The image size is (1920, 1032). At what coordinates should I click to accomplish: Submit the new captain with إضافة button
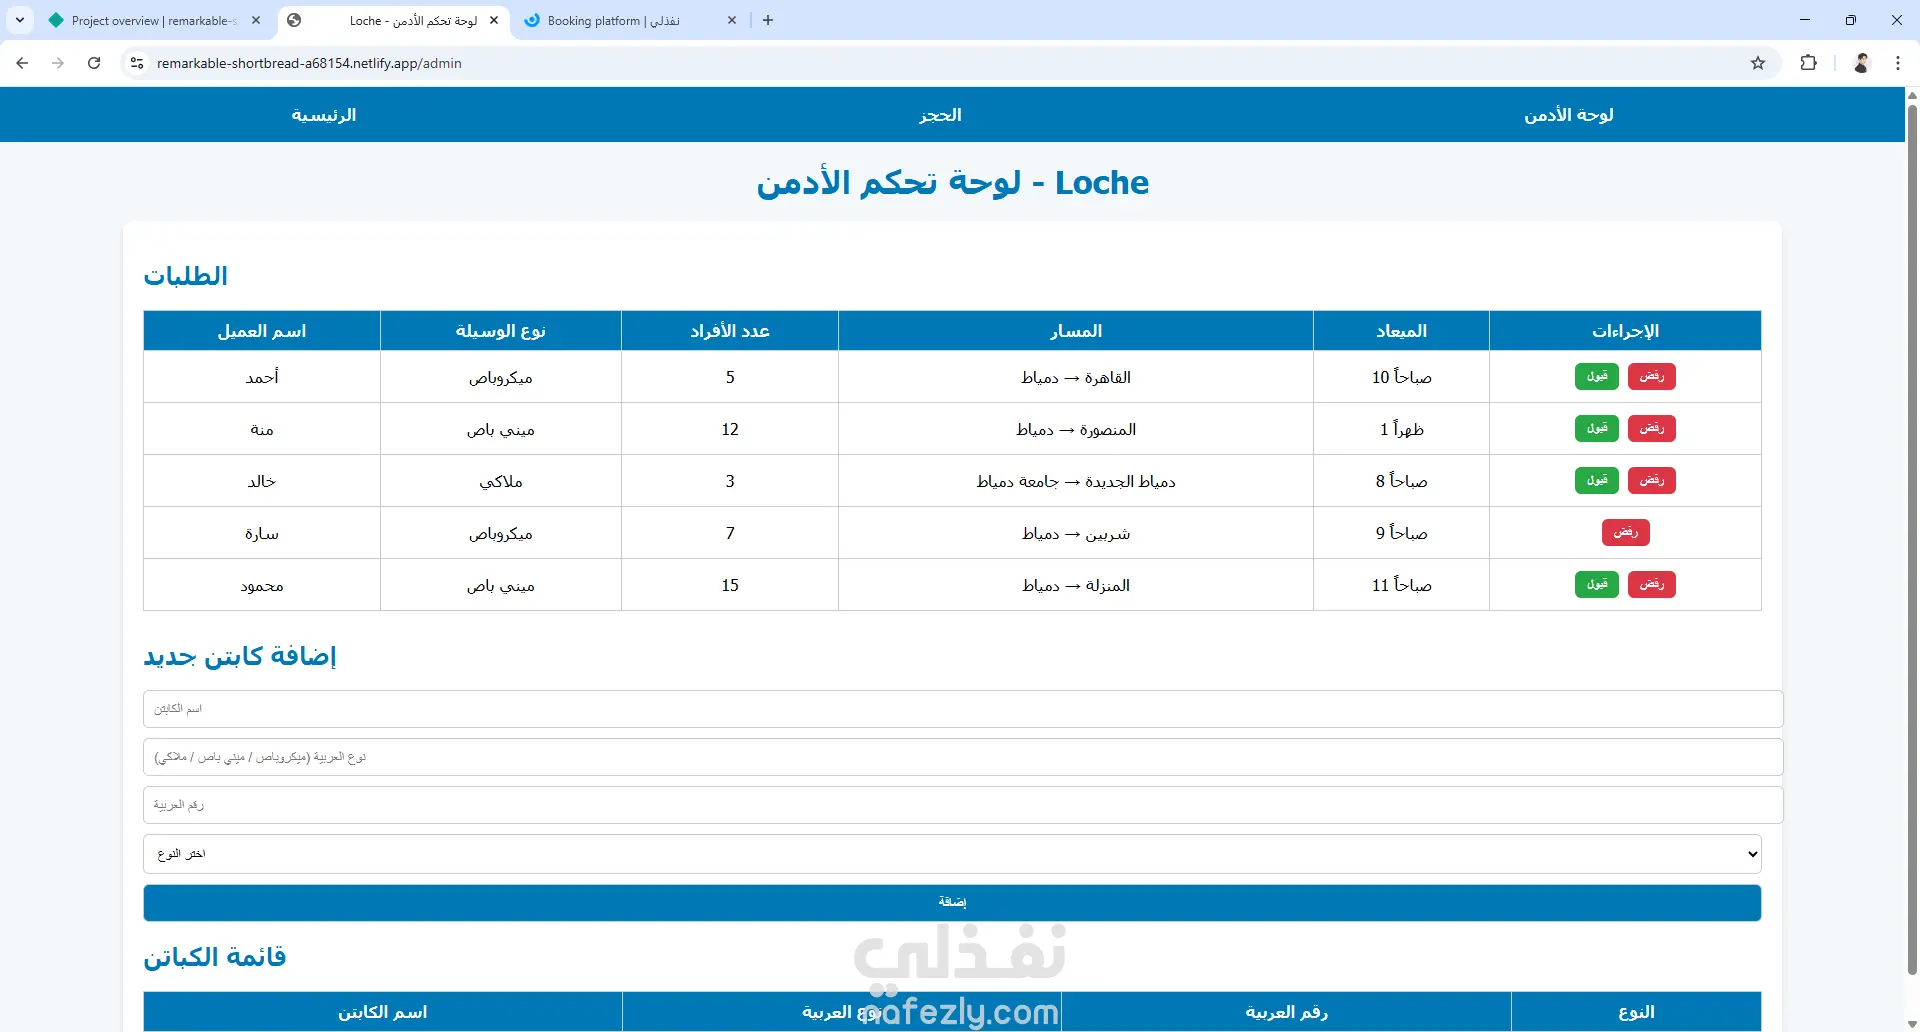pyautogui.click(x=952, y=903)
